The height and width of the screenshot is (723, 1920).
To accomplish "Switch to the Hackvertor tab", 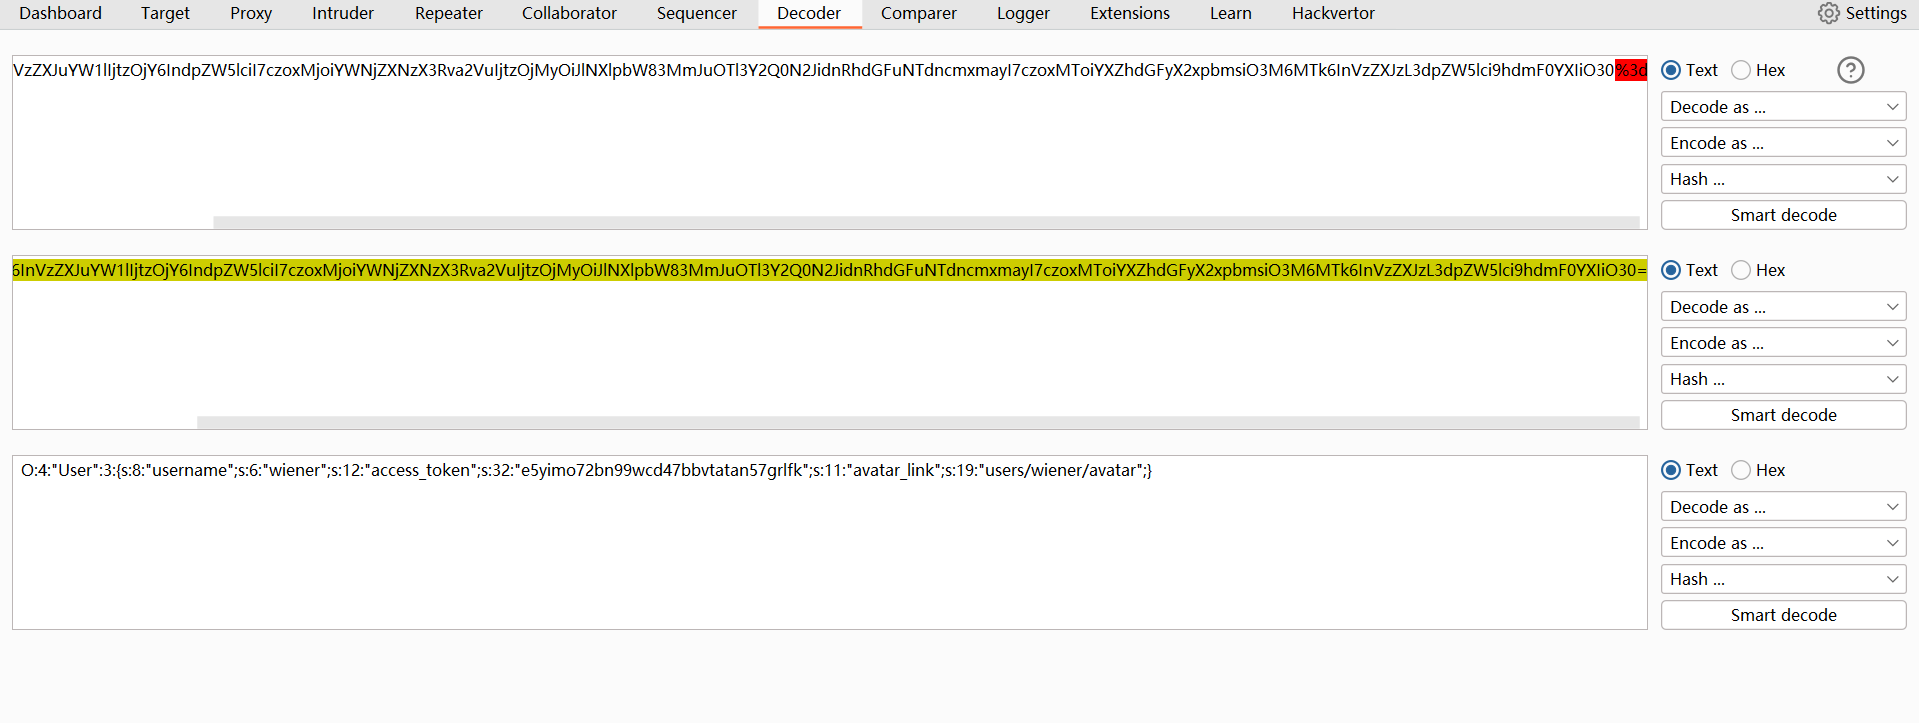I will point(1333,13).
